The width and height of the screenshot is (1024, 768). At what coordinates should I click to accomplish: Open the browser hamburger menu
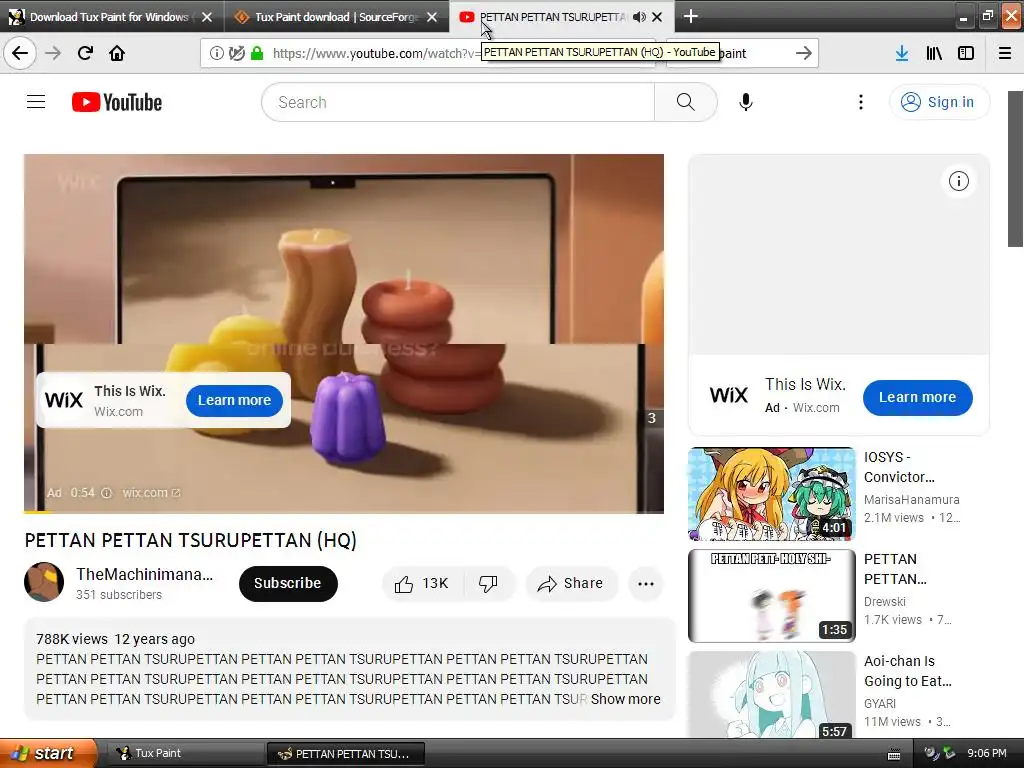click(x=1005, y=53)
